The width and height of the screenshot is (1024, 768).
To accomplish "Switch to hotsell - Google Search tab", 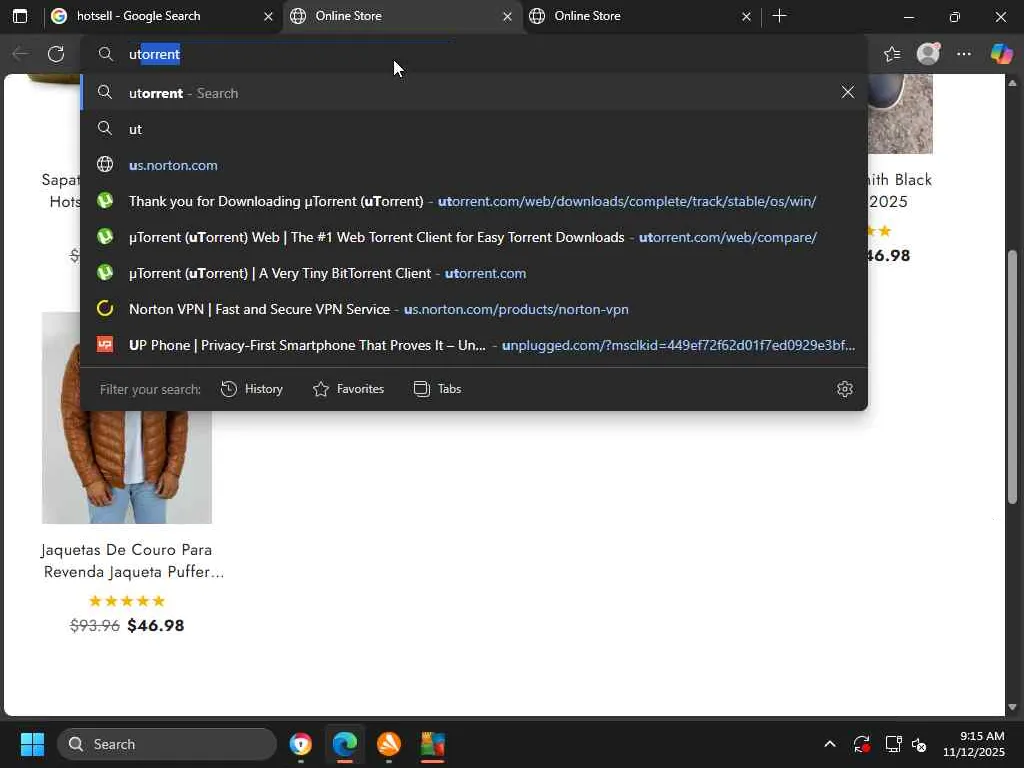I will pos(162,16).
